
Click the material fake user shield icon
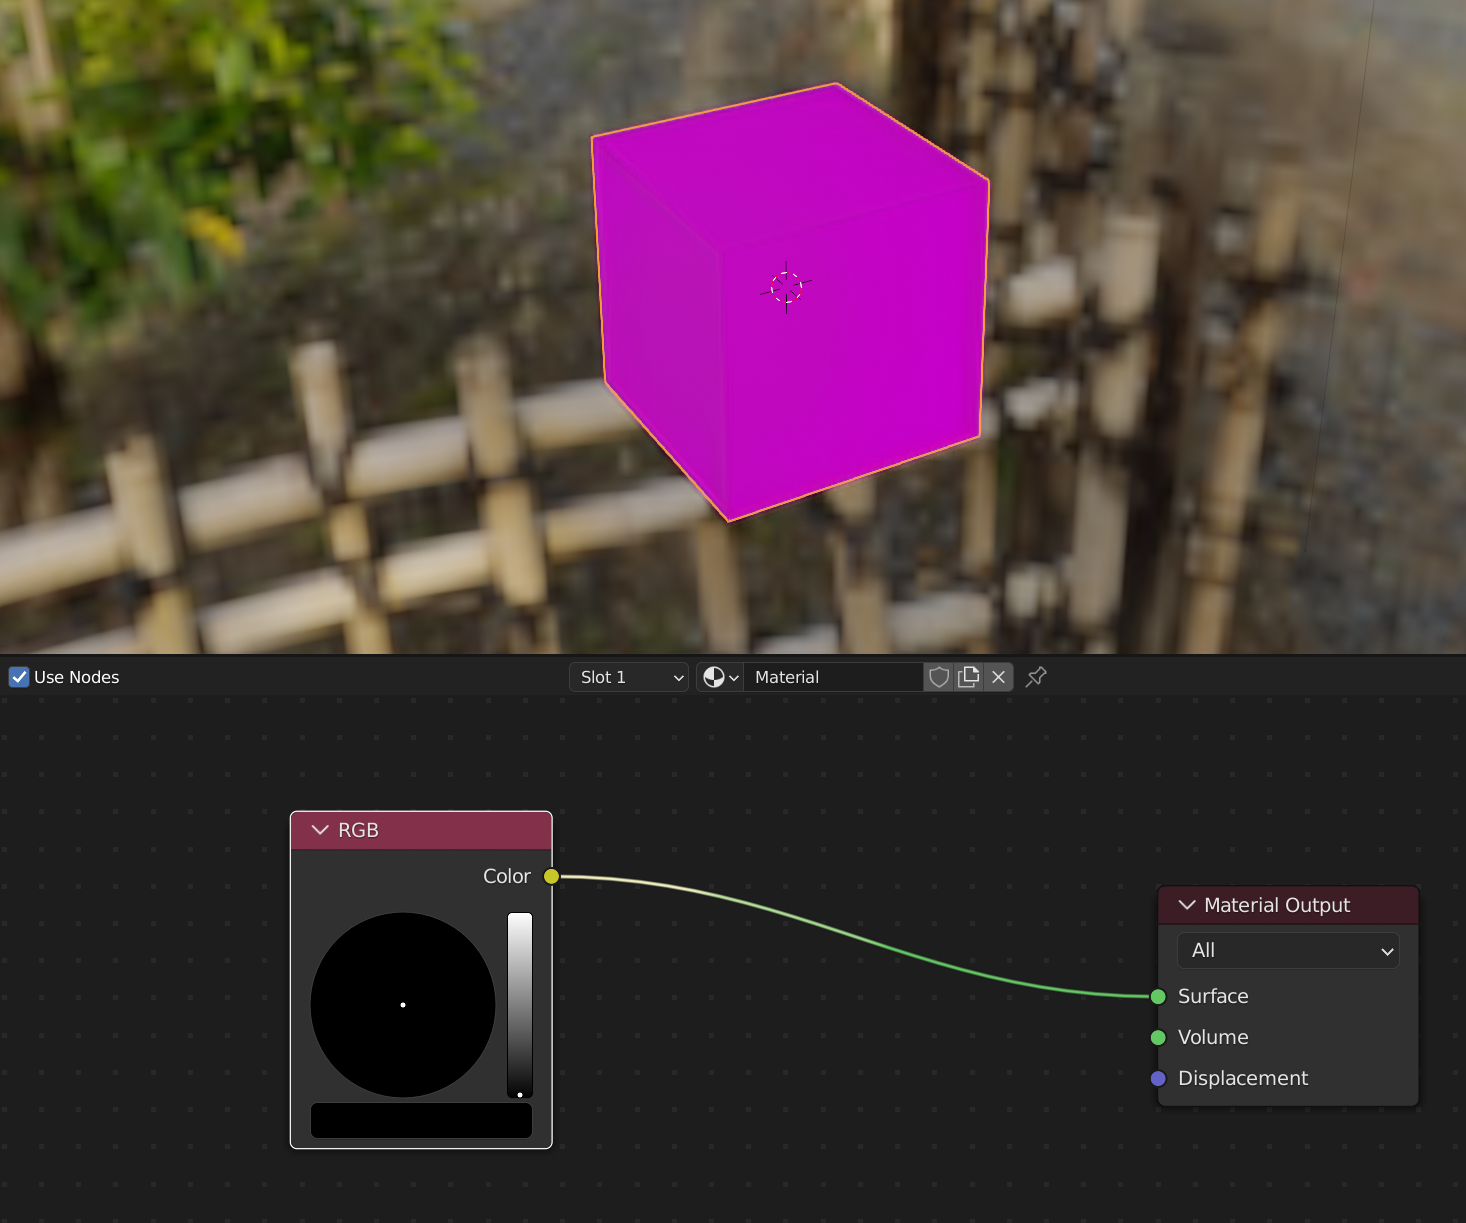(x=938, y=677)
